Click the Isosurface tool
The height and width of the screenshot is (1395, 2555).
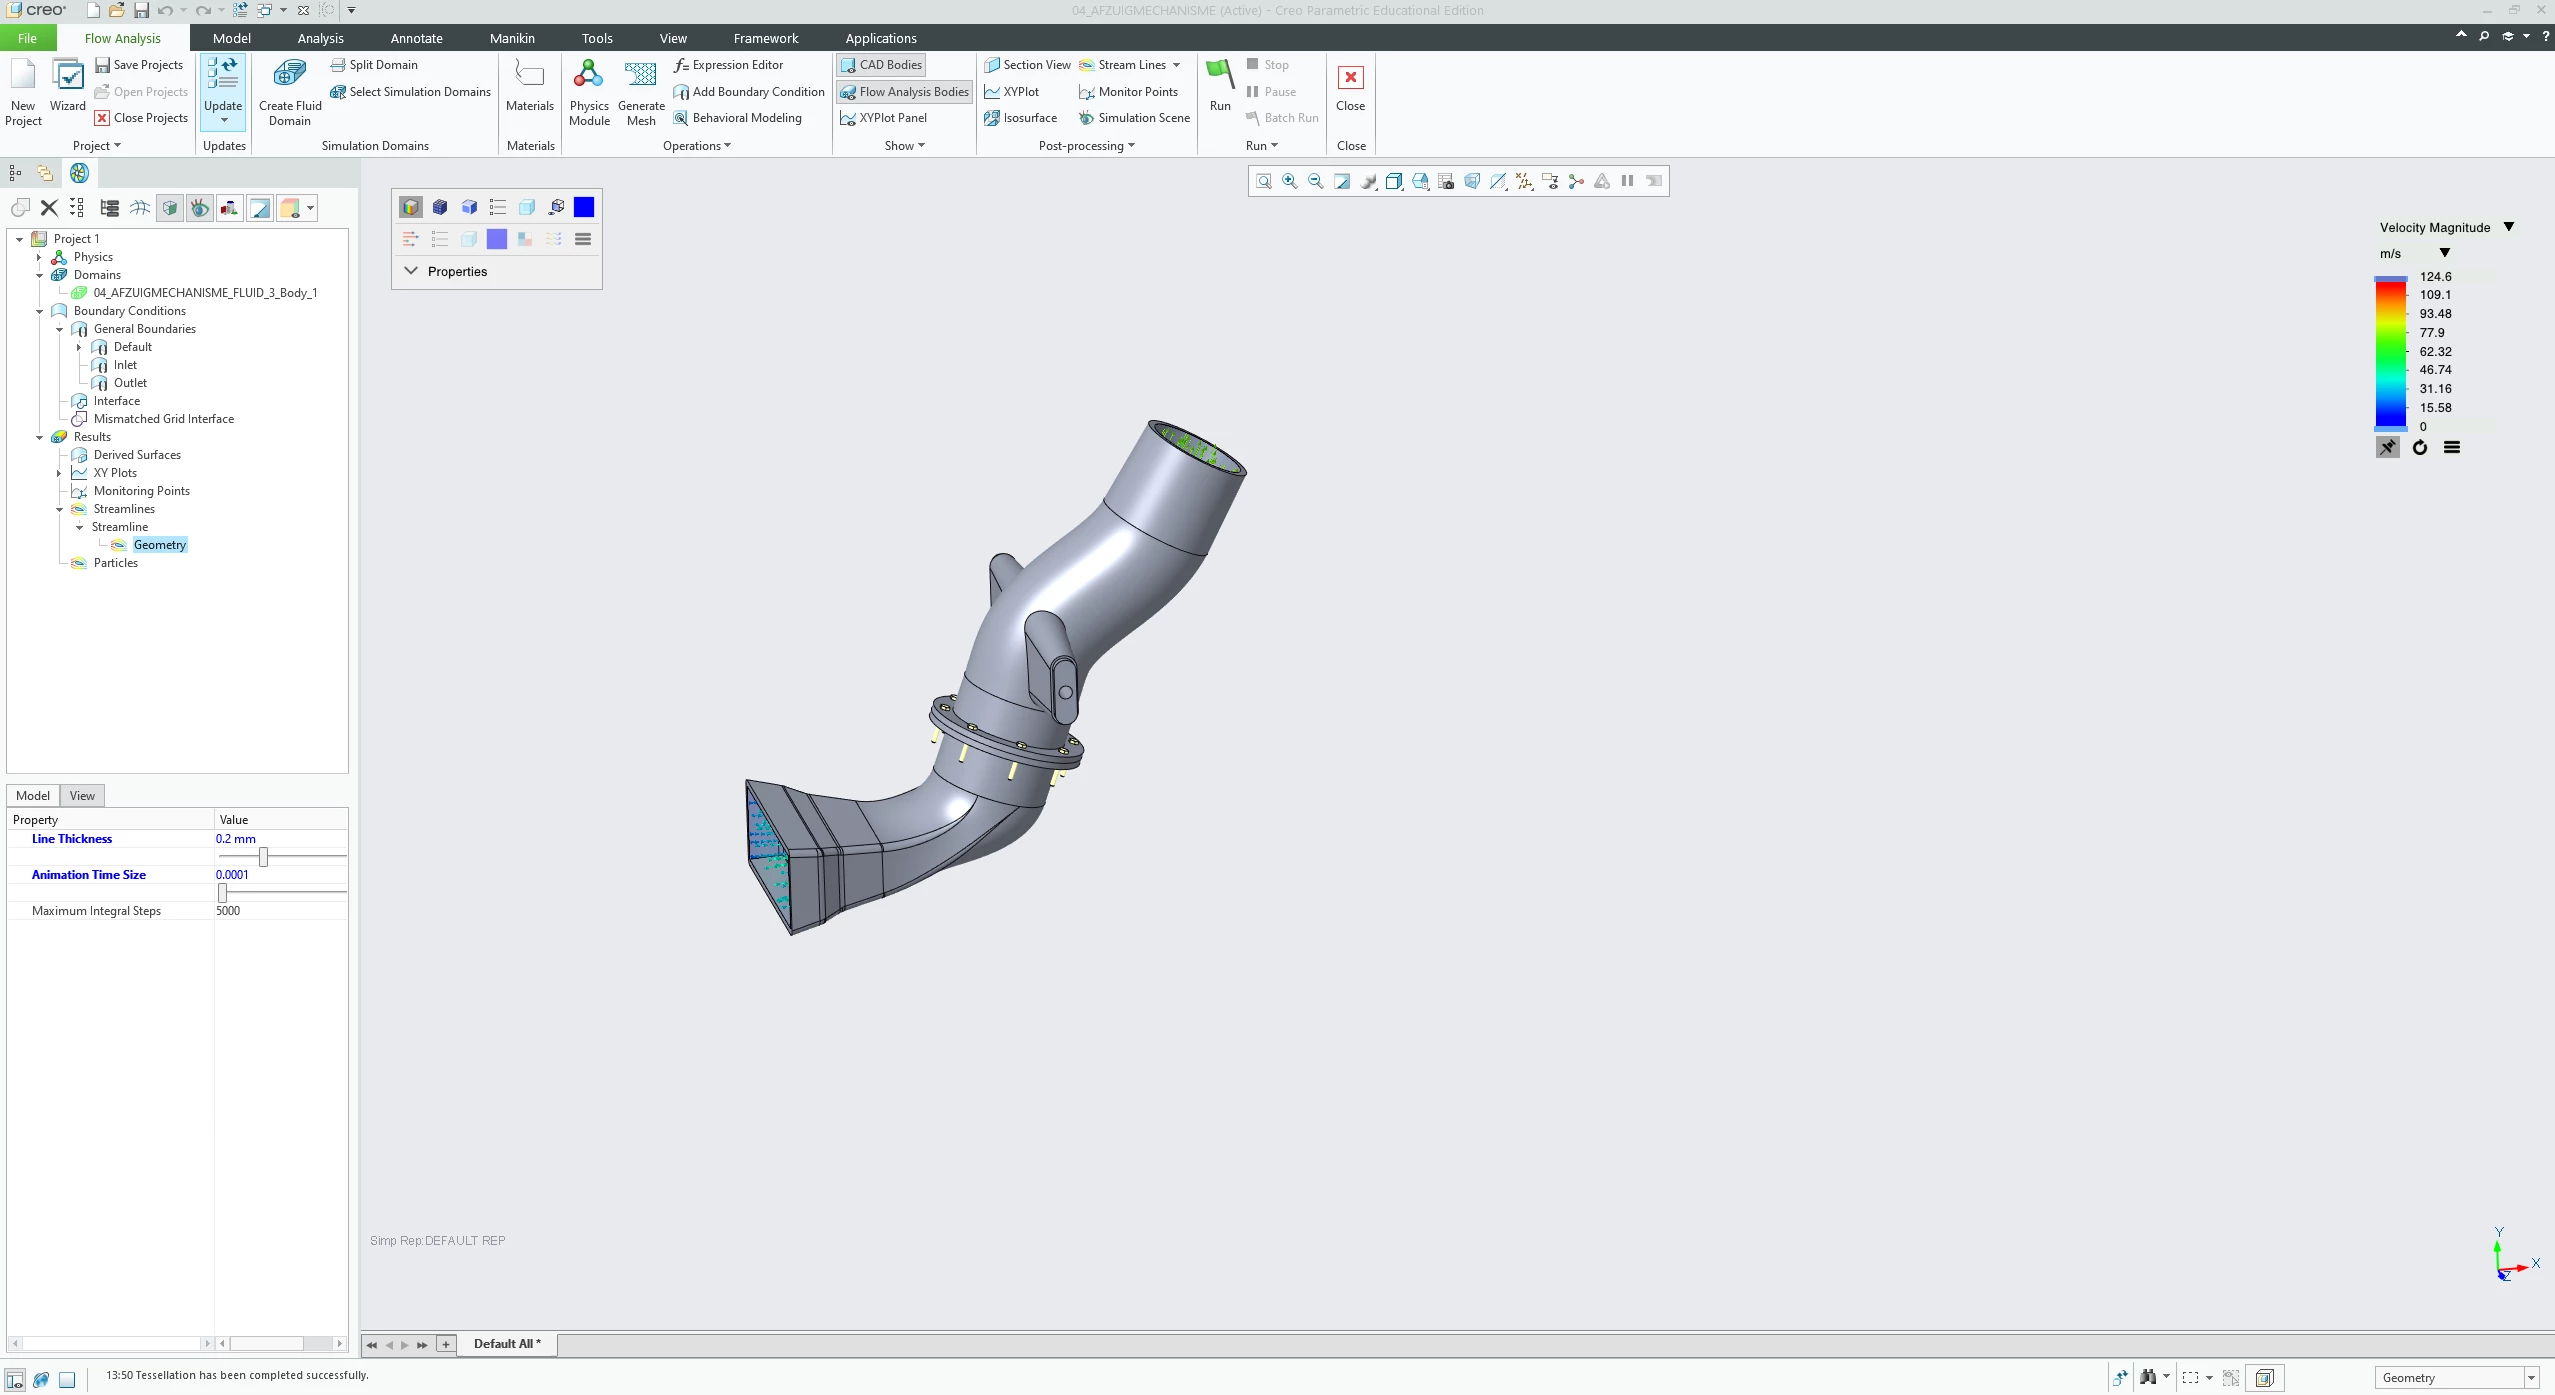[x=1020, y=118]
